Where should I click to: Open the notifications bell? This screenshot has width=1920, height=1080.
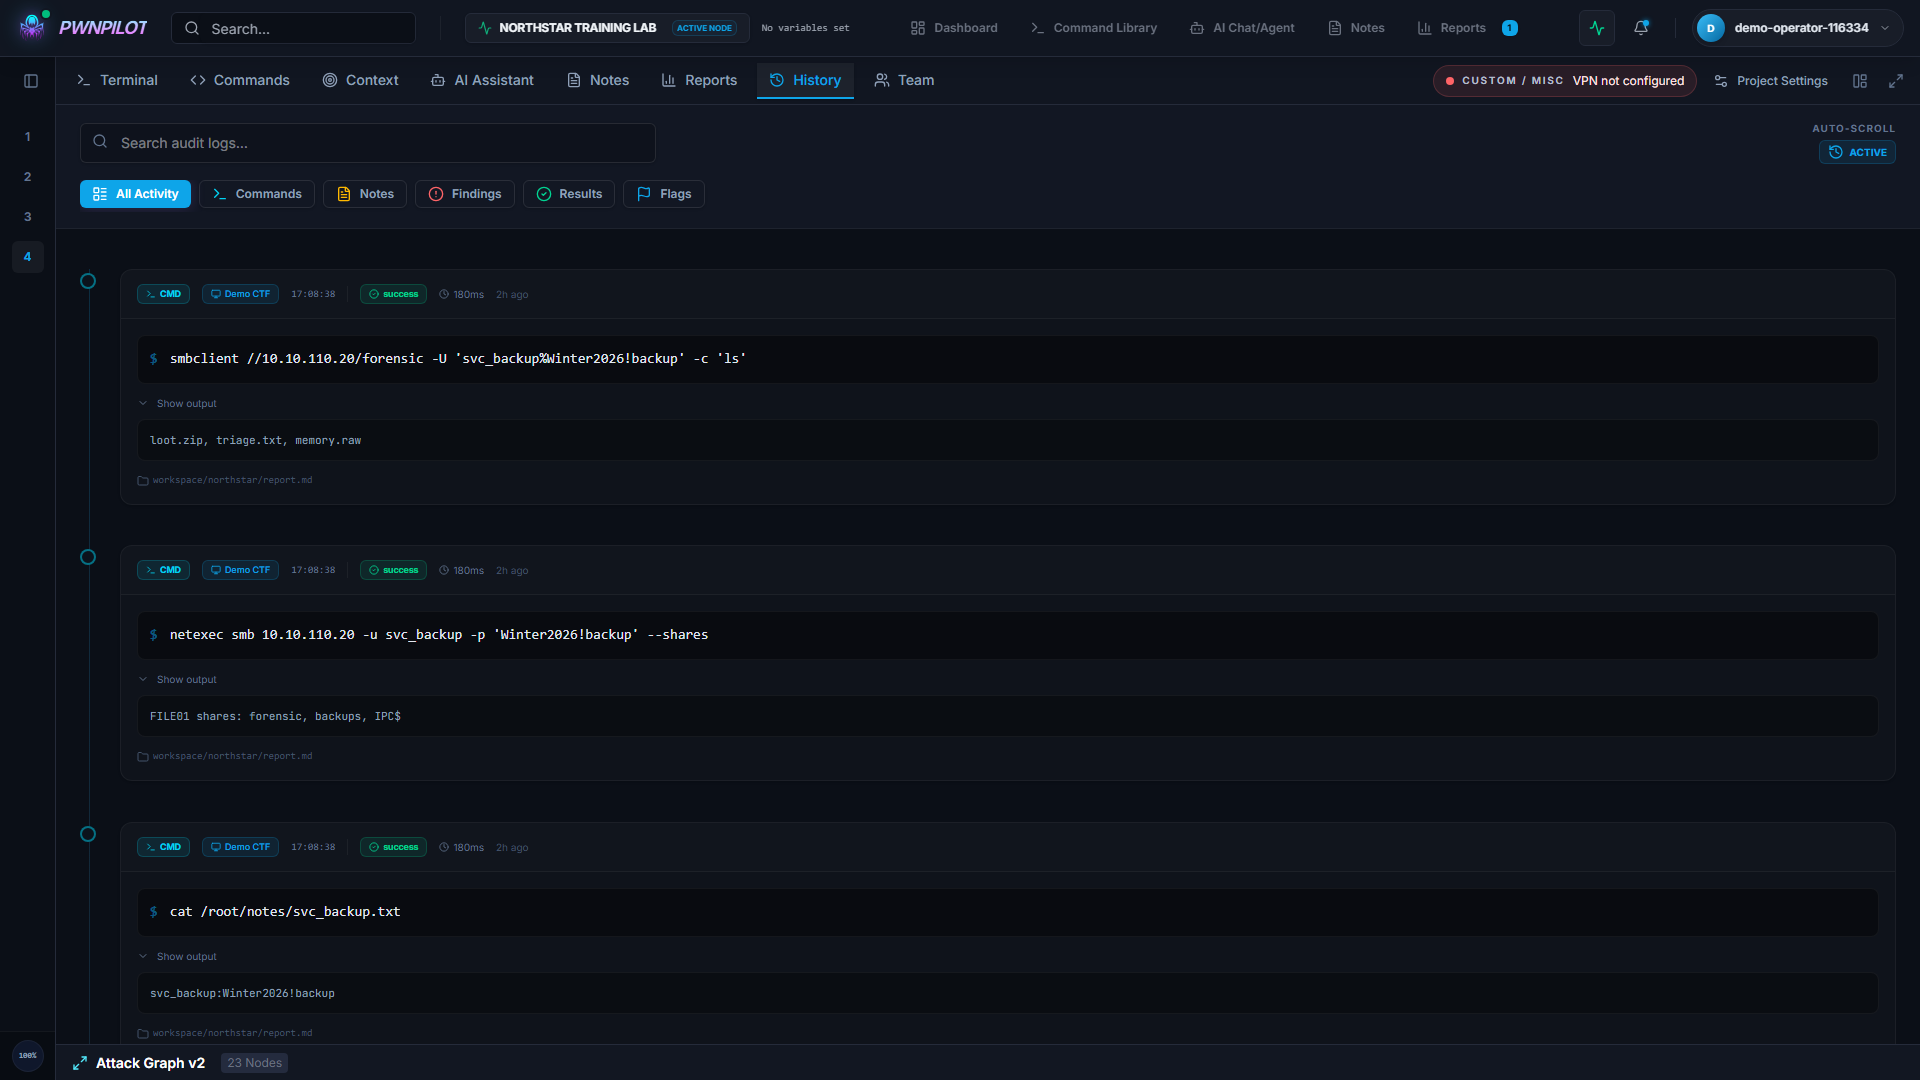1641,28
